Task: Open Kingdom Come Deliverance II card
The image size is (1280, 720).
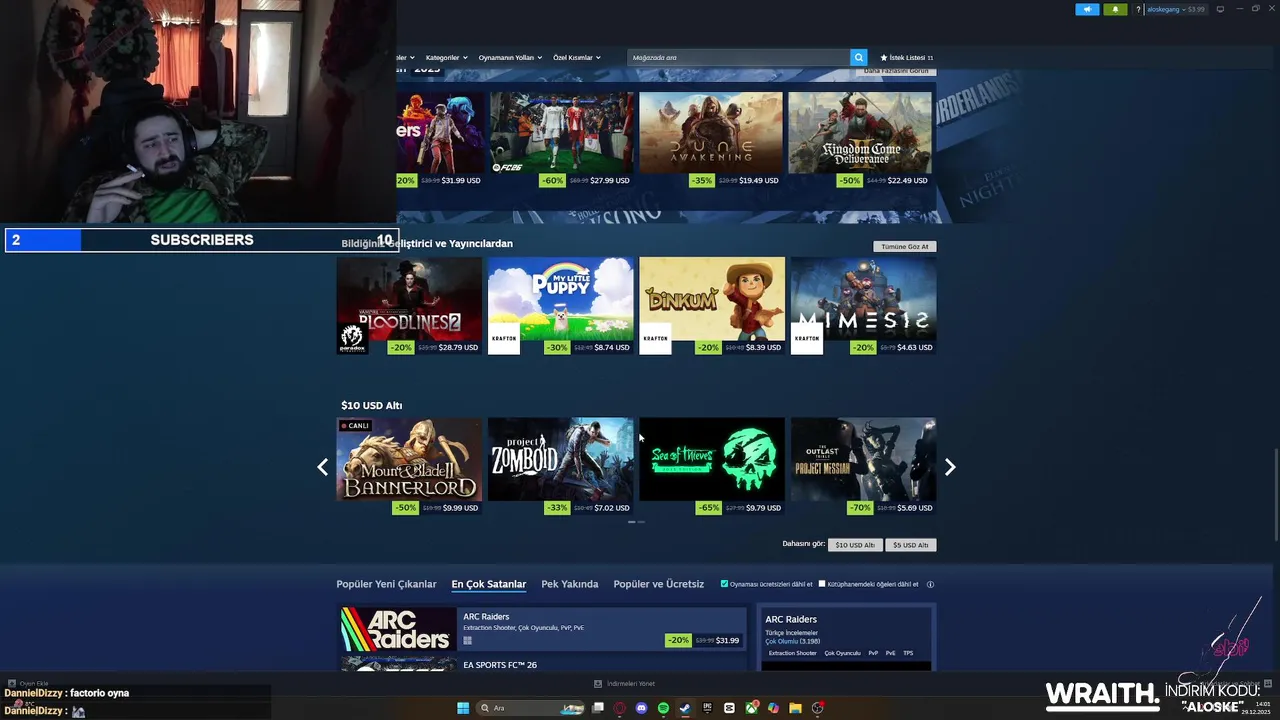Action: click(860, 139)
